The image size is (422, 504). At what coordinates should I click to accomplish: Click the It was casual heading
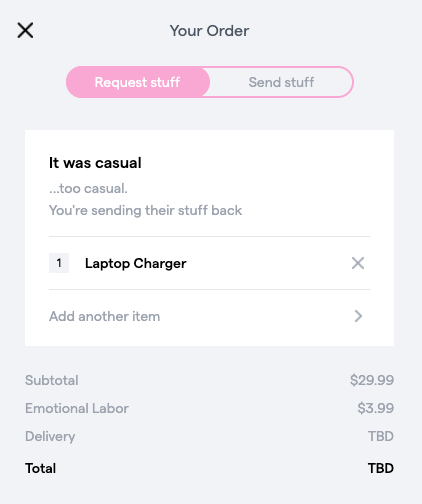(x=95, y=163)
